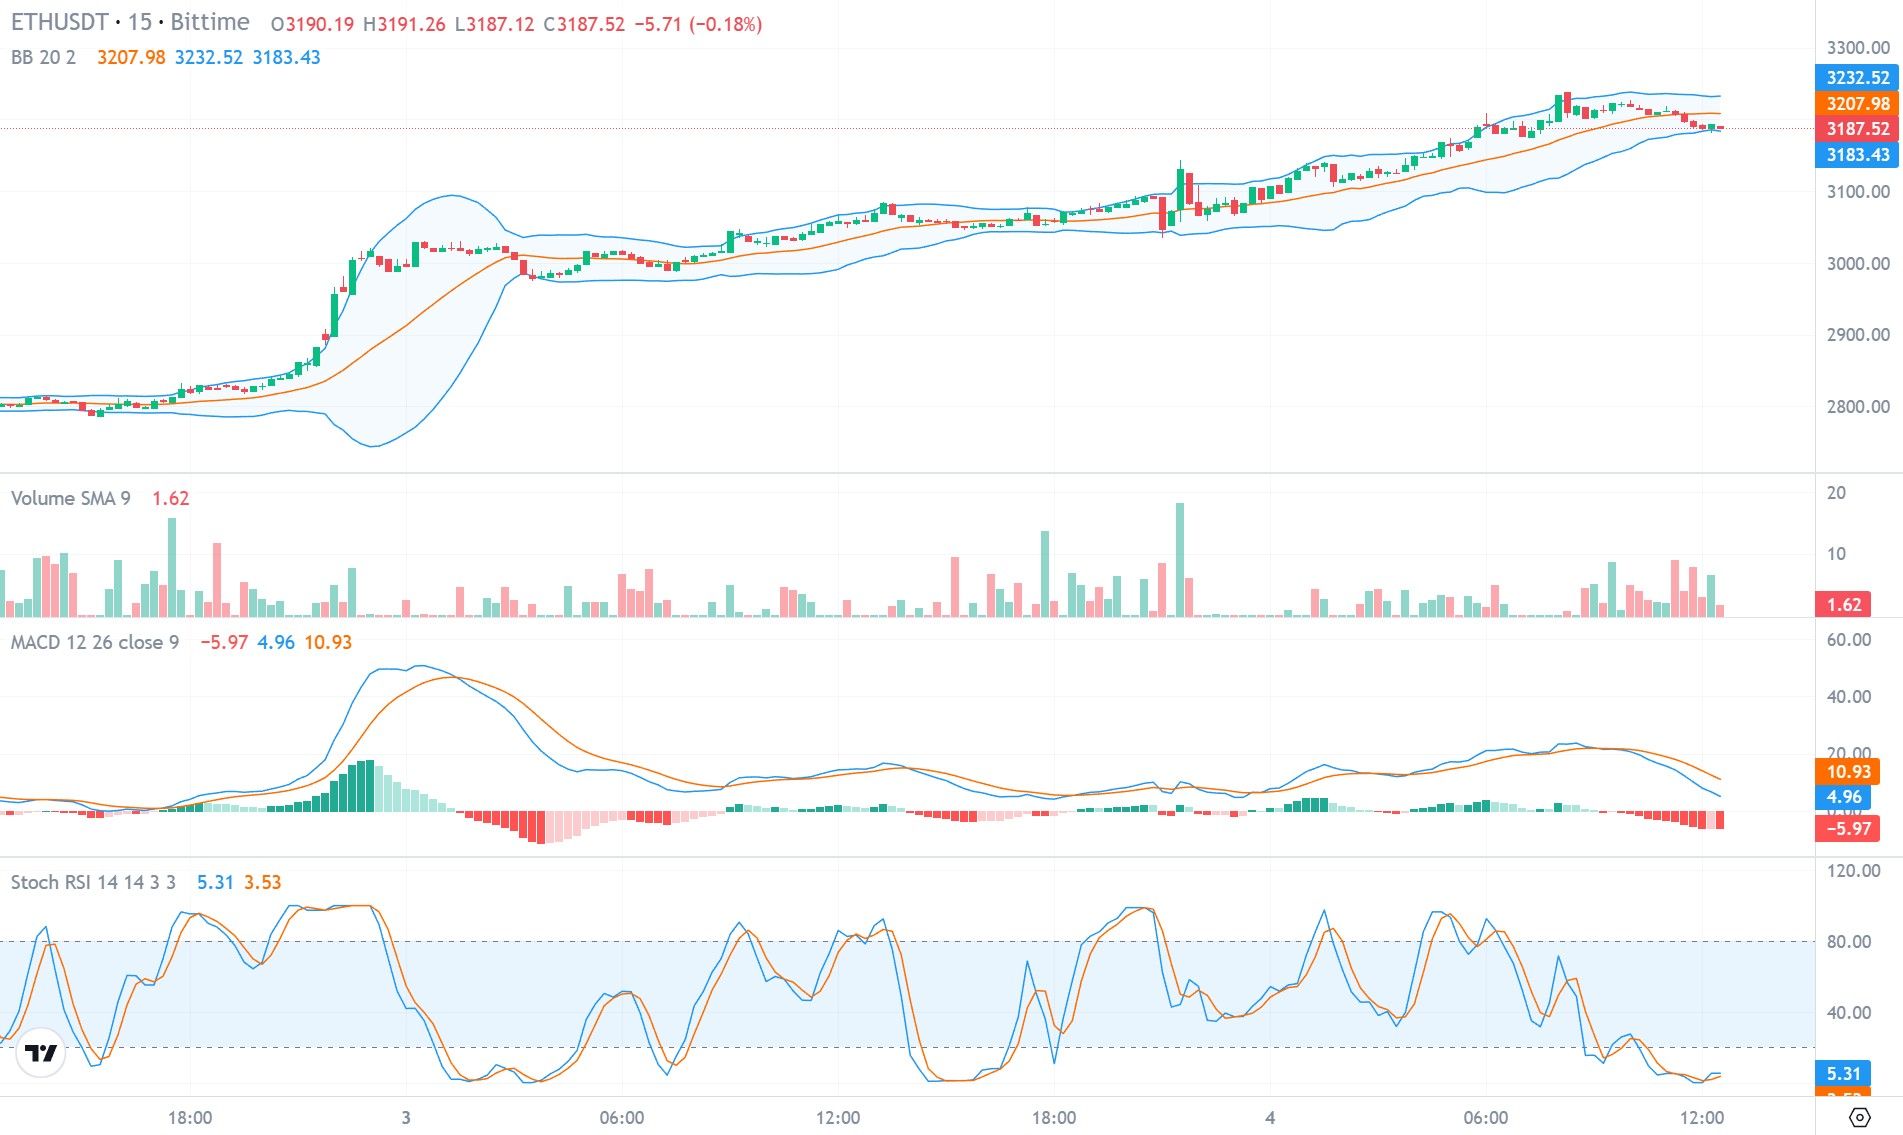The height and width of the screenshot is (1135, 1903).
Task: Click the blue 3232.52 upper band label
Action: click(x=1856, y=76)
